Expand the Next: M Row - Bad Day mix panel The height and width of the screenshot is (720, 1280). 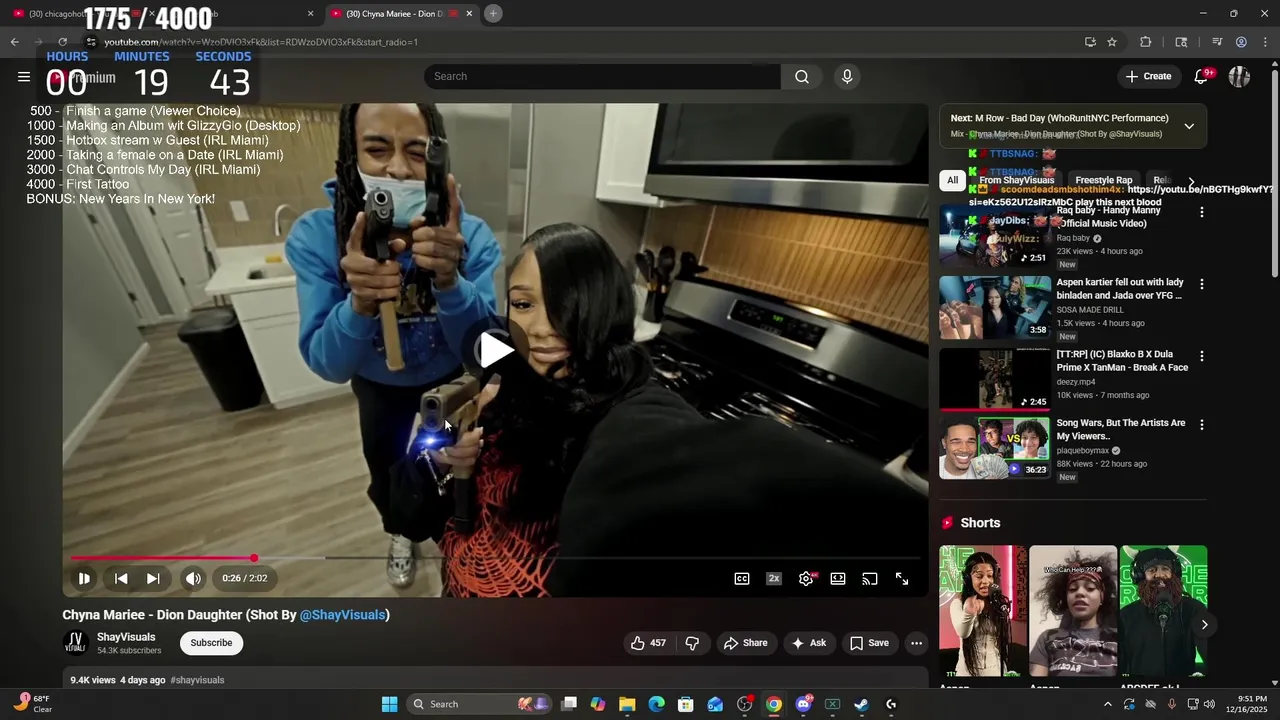coord(1189,126)
